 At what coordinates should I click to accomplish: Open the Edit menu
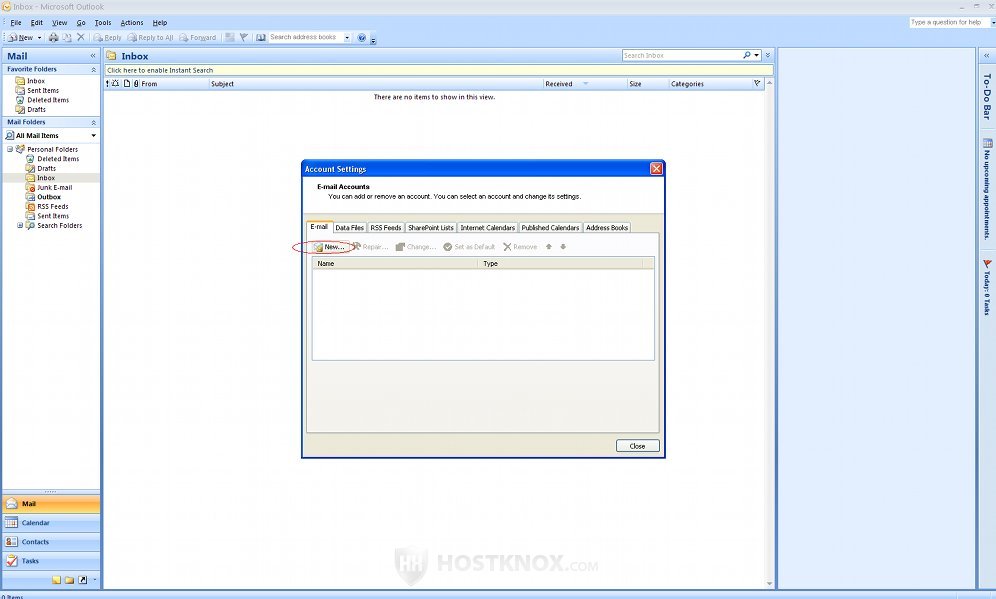37,23
